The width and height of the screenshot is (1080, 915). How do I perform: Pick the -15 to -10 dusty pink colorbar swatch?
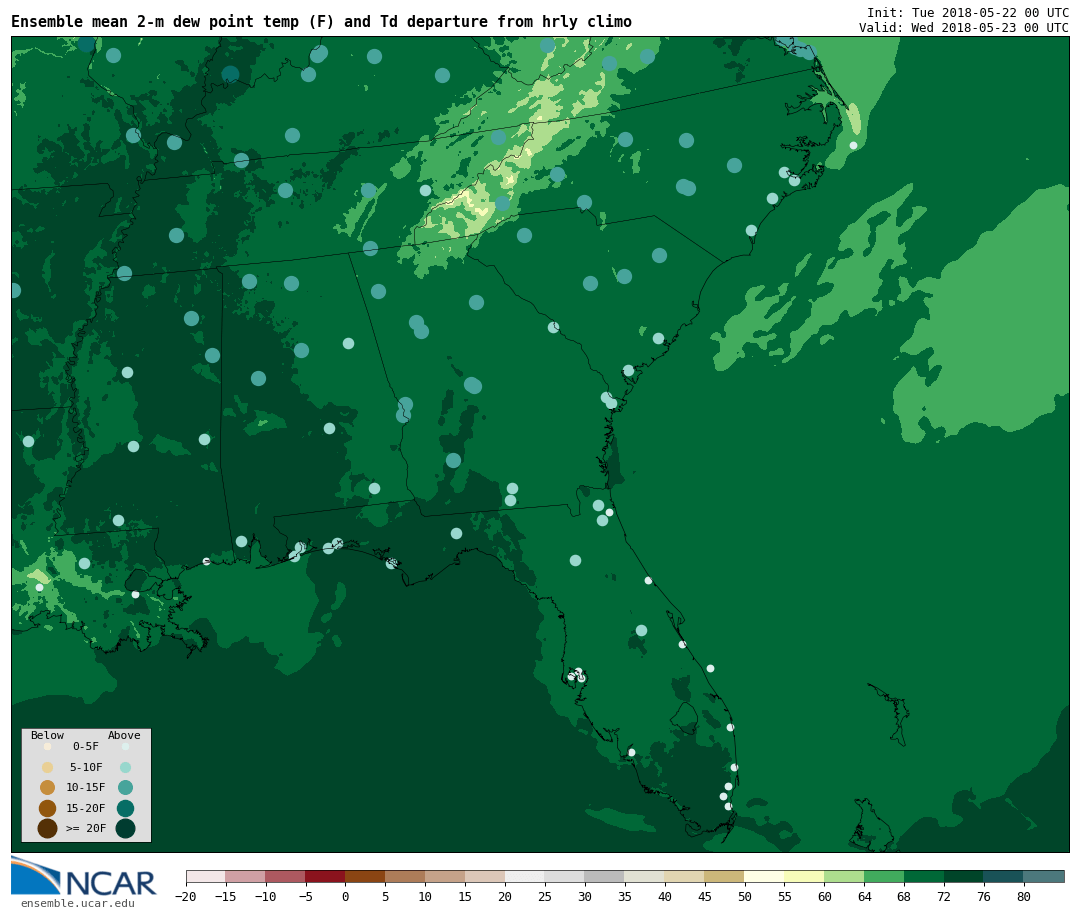[x=245, y=876]
